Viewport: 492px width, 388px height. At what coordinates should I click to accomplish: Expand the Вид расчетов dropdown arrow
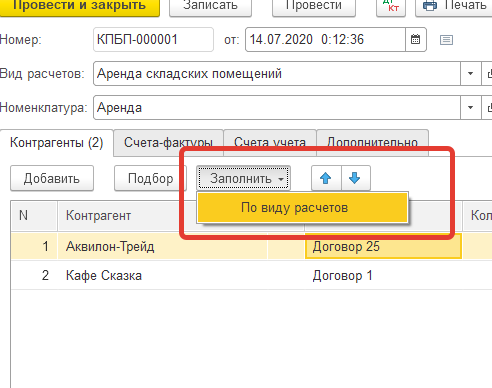click(x=471, y=74)
